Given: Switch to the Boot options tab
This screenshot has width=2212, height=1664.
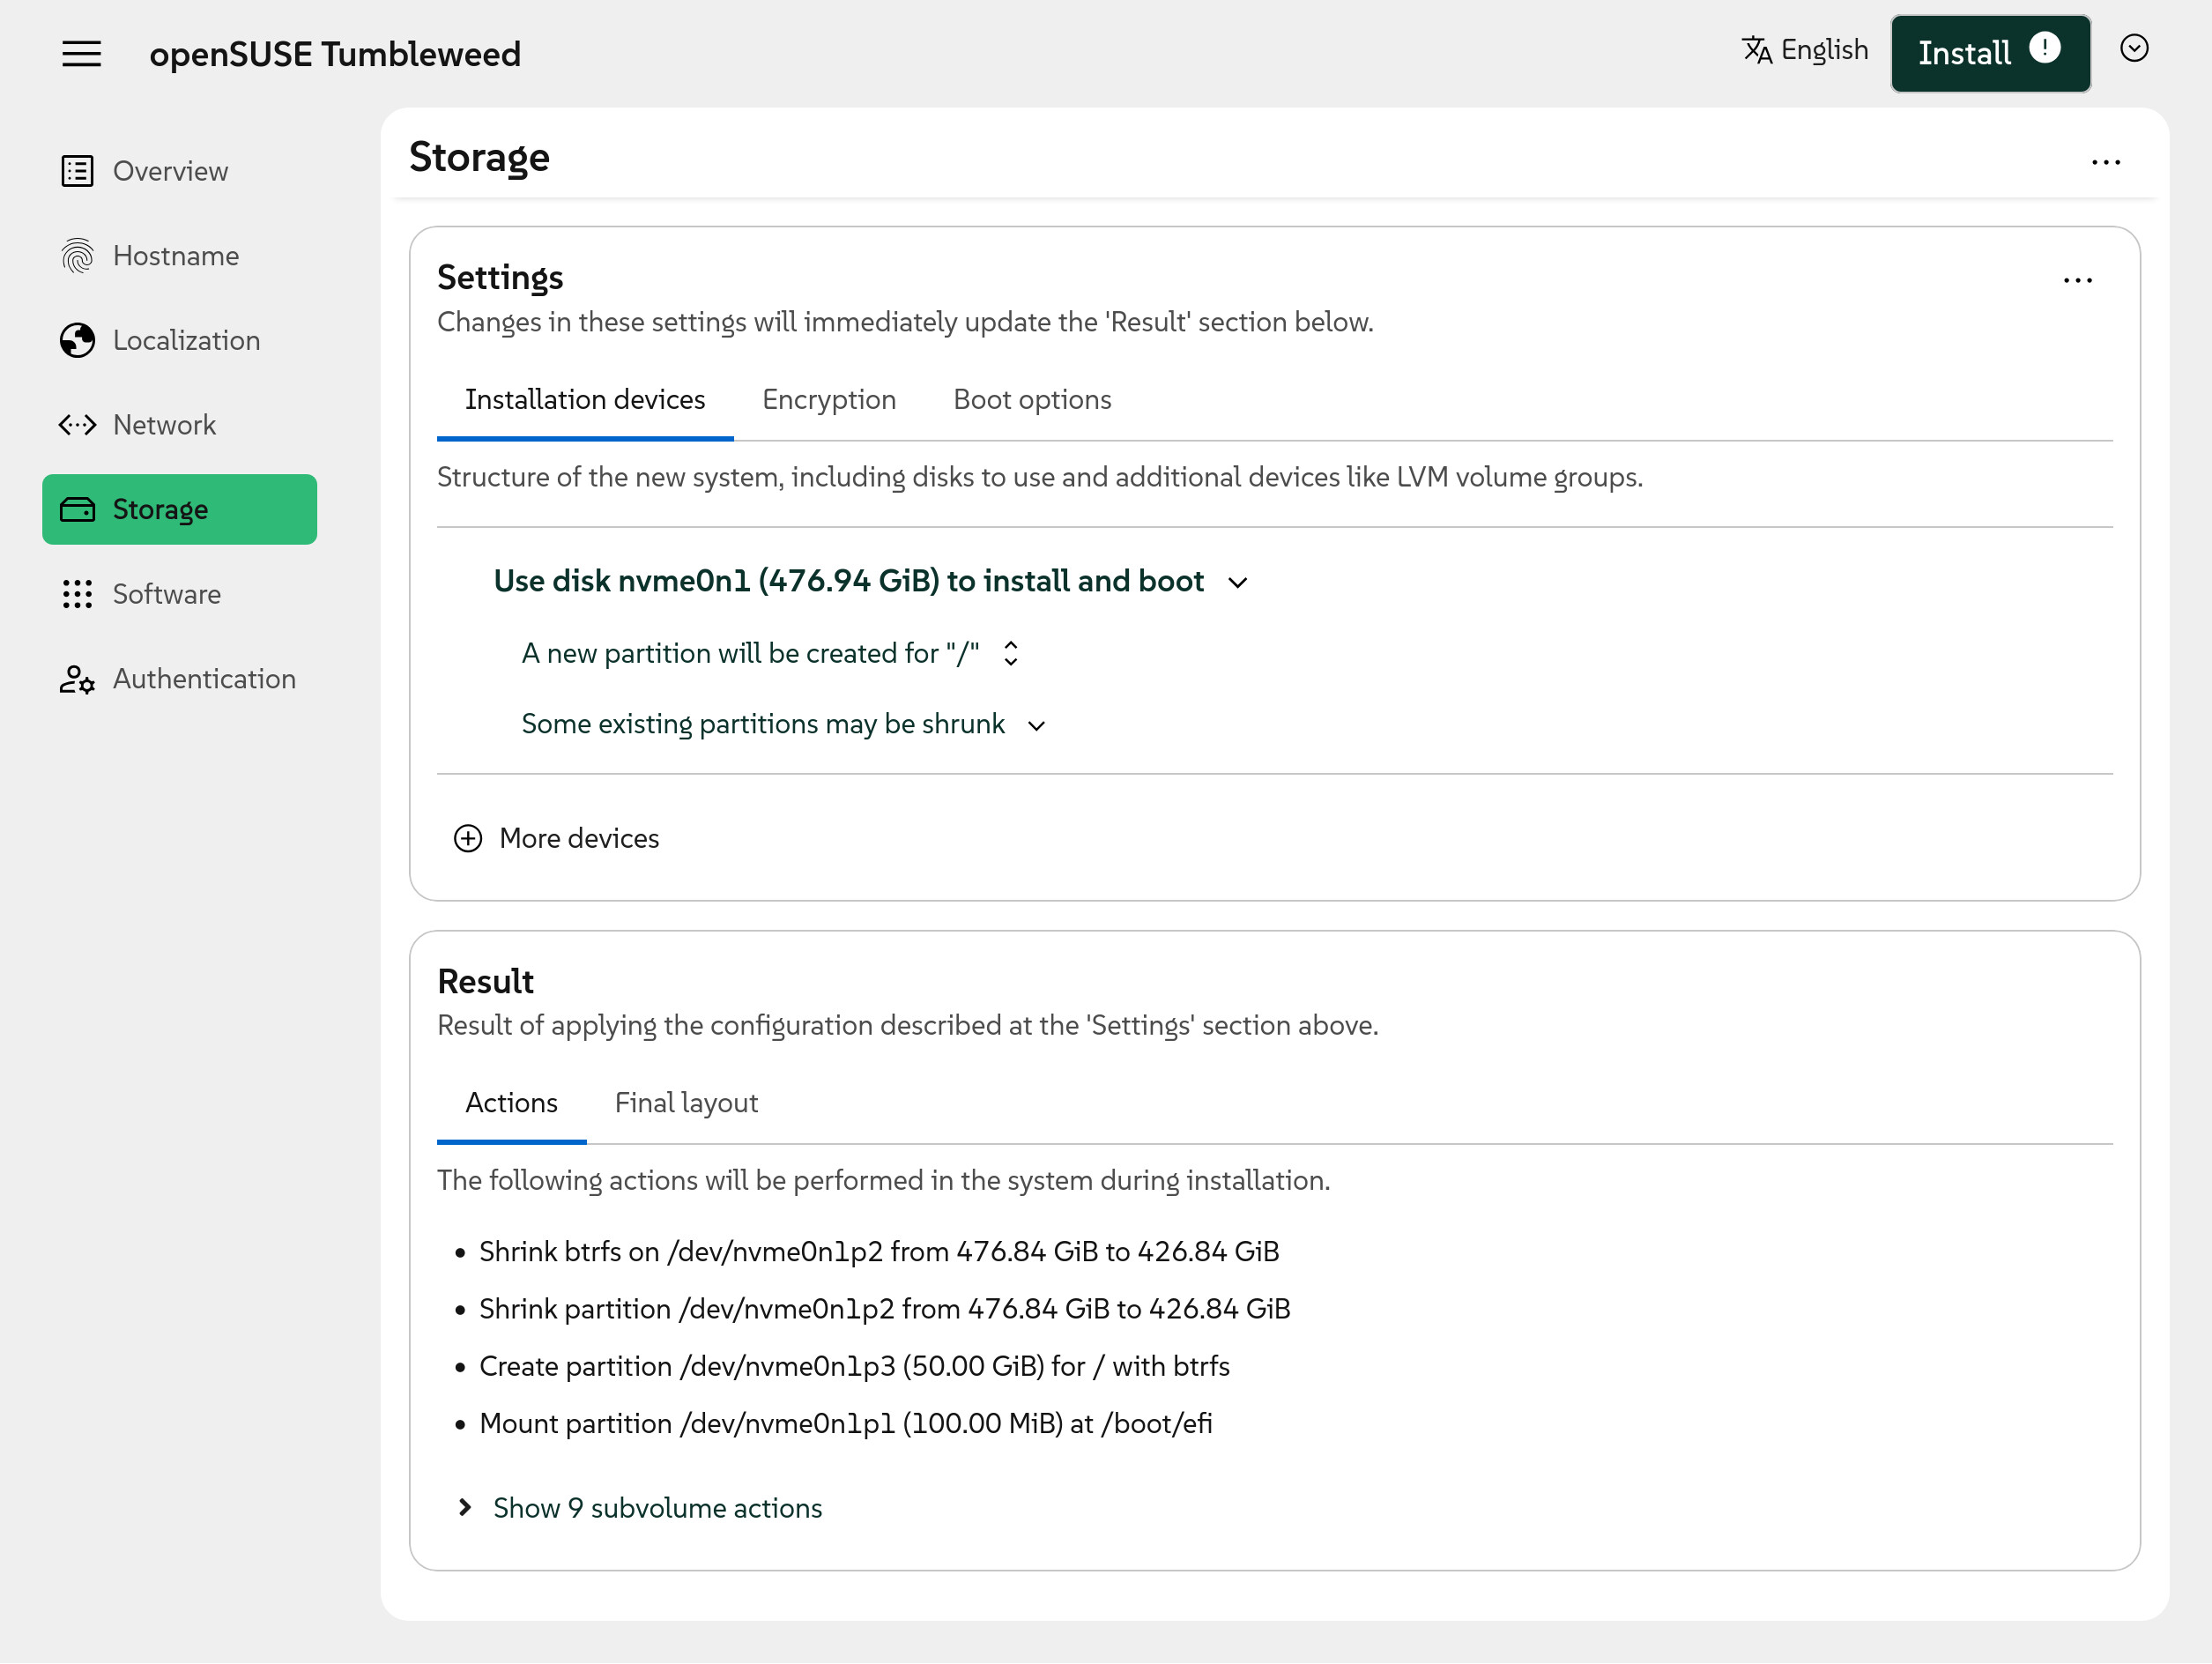Looking at the screenshot, I should [x=1031, y=399].
